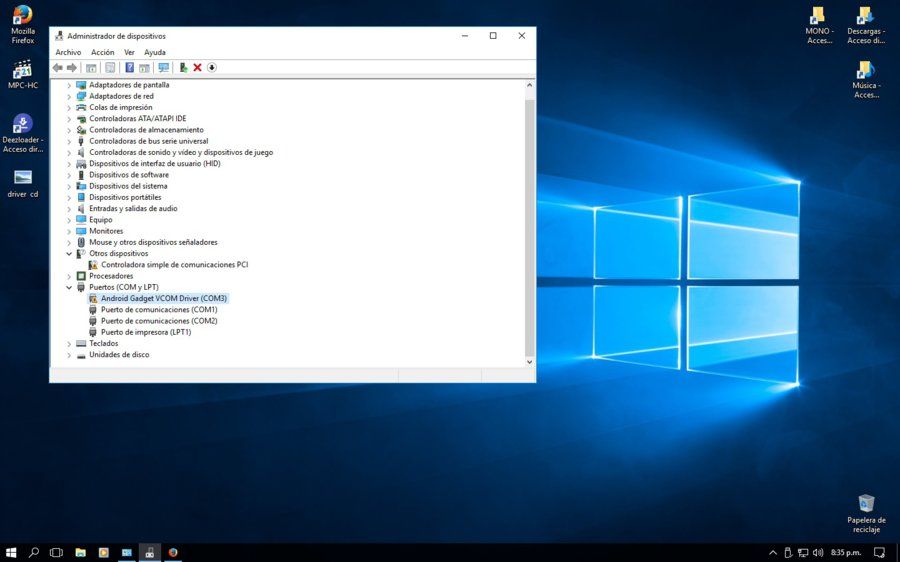
Task: Select Puerto de comunicaciones (COM2)
Action: point(159,321)
